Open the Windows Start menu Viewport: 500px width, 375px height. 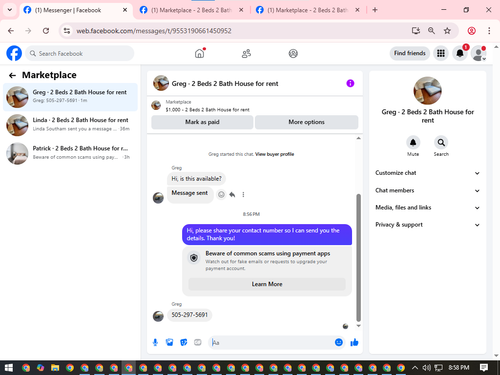coord(9,368)
